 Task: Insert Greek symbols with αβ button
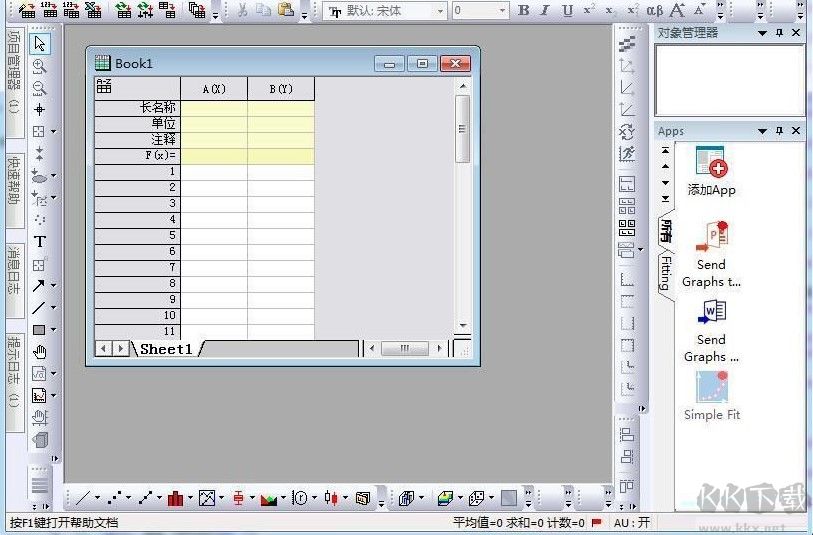pos(655,10)
